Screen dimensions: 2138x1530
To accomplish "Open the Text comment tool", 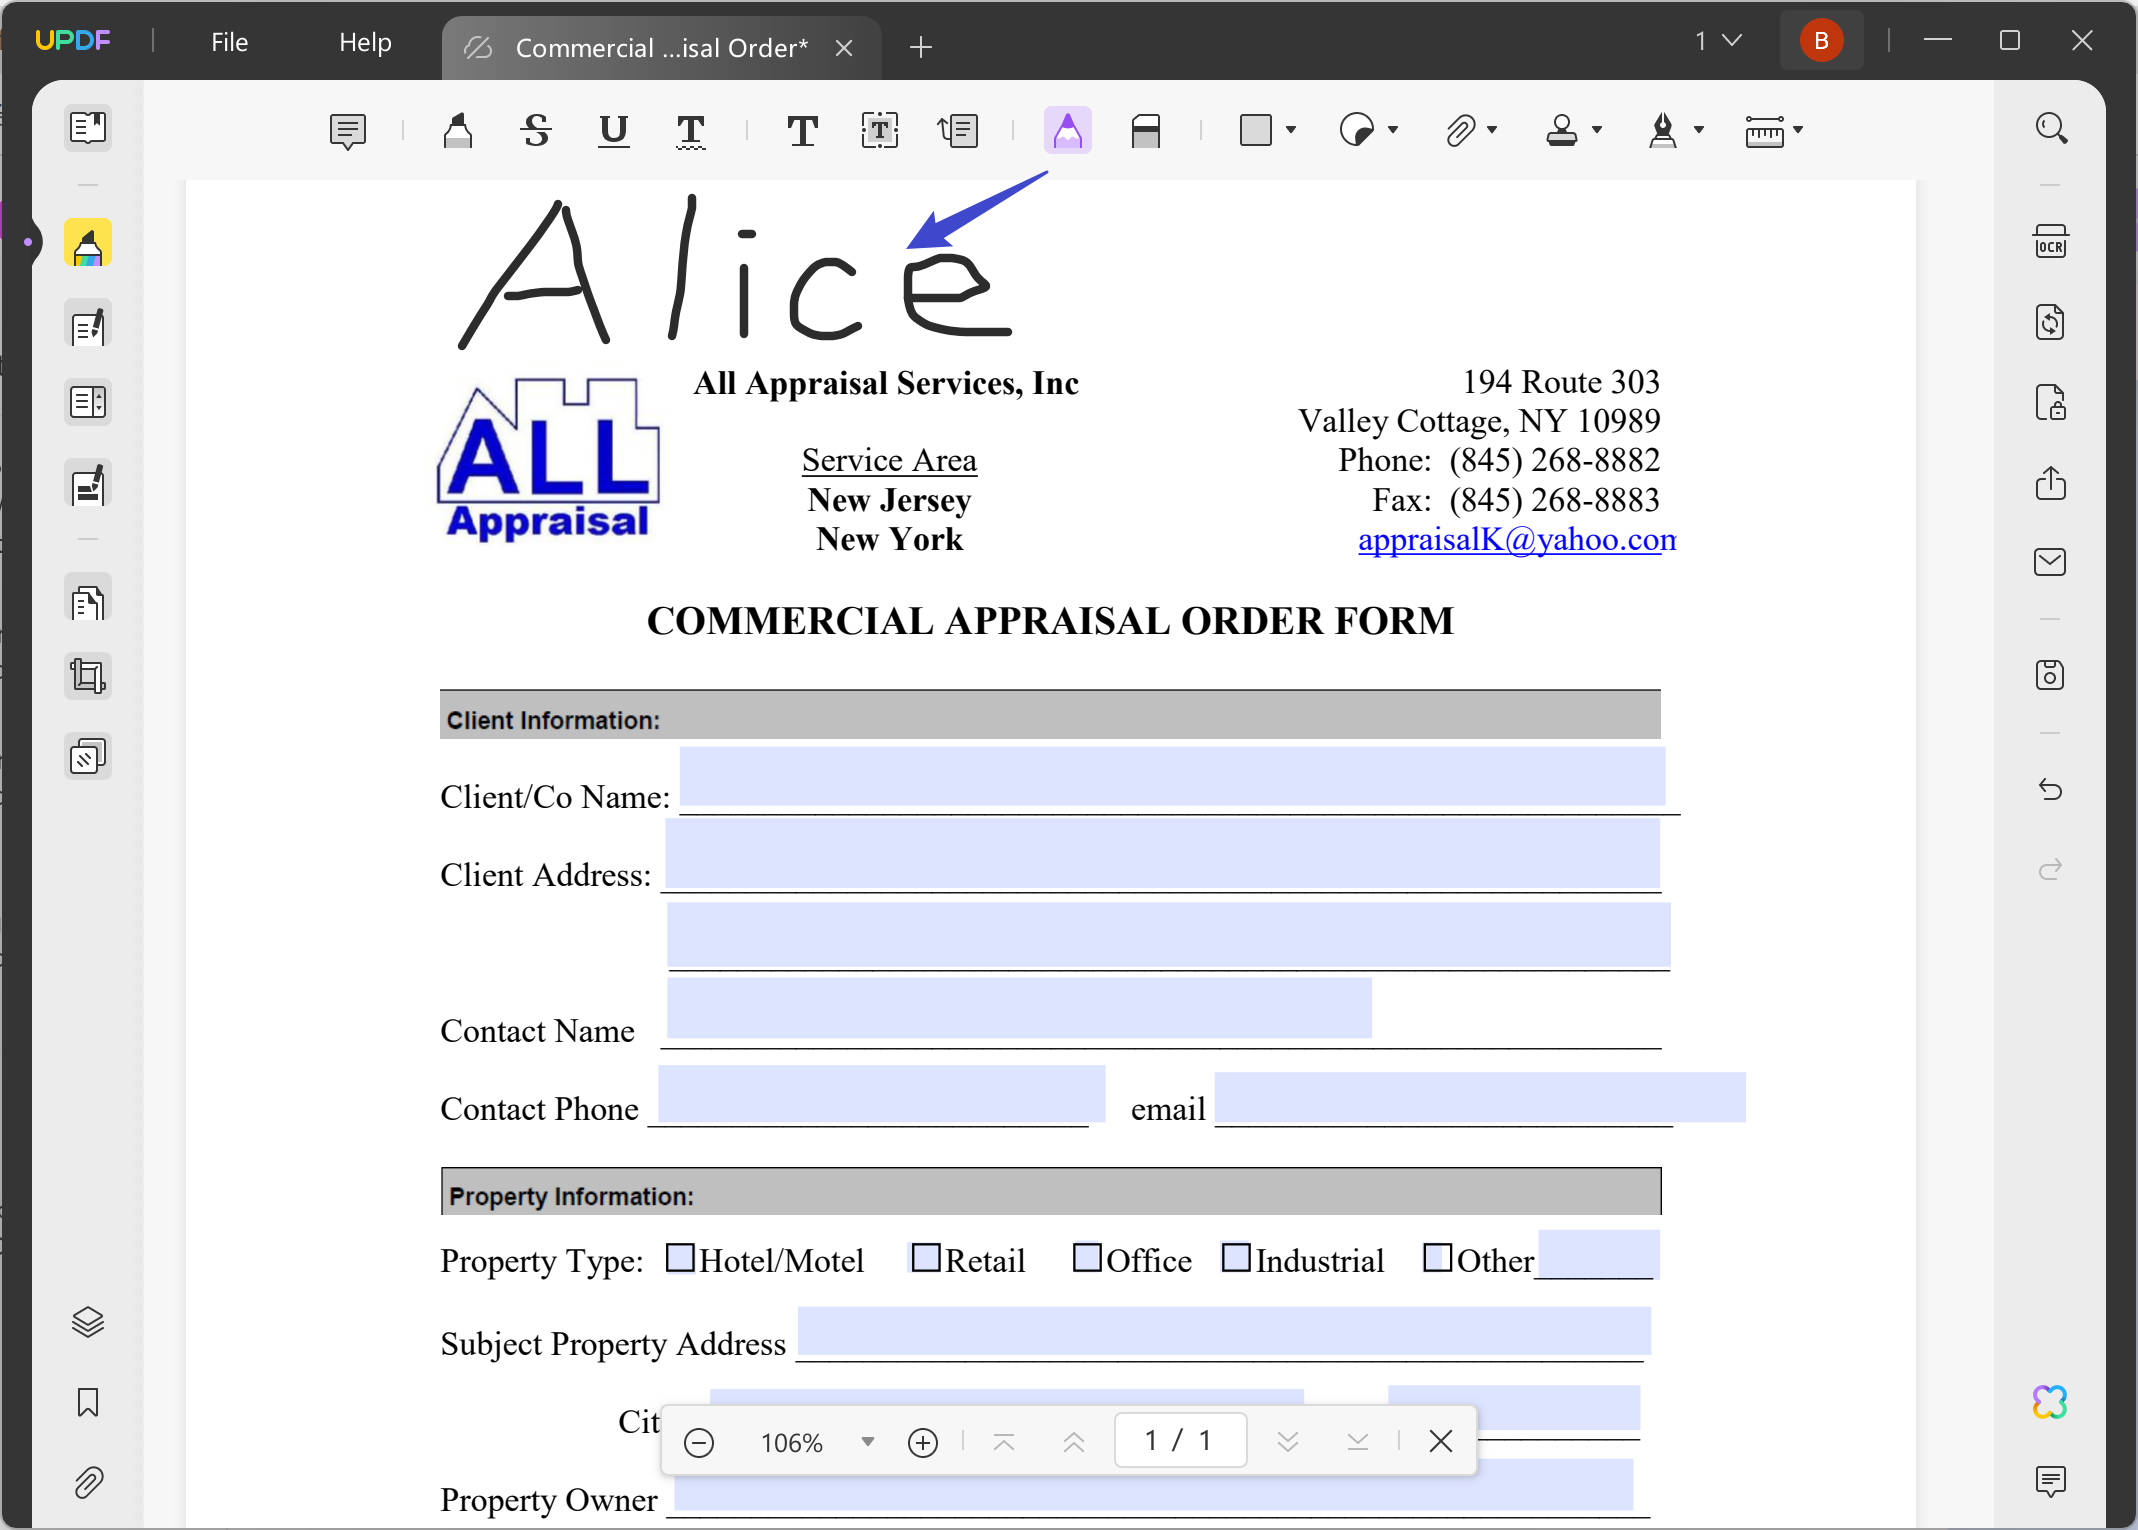I will 801,130.
